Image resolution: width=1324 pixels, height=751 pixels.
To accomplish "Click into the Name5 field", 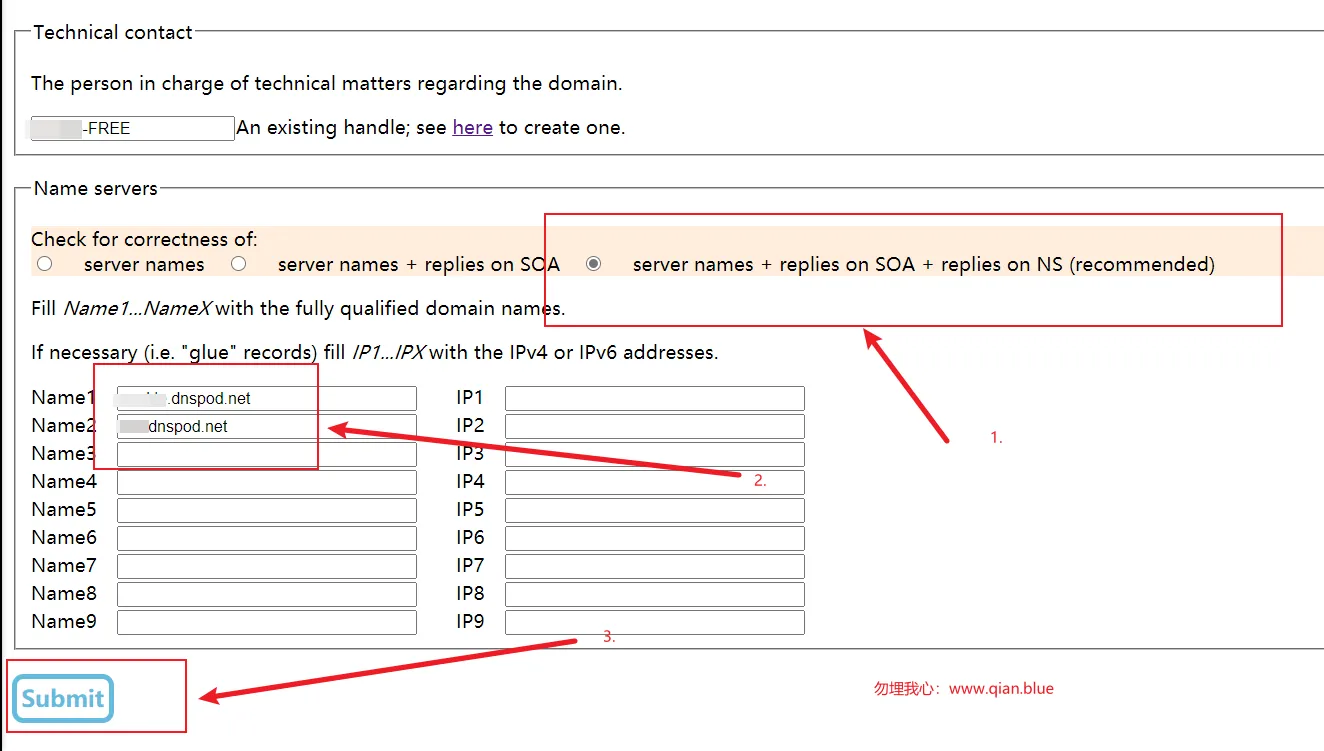I will pyautogui.click(x=267, y=510).
